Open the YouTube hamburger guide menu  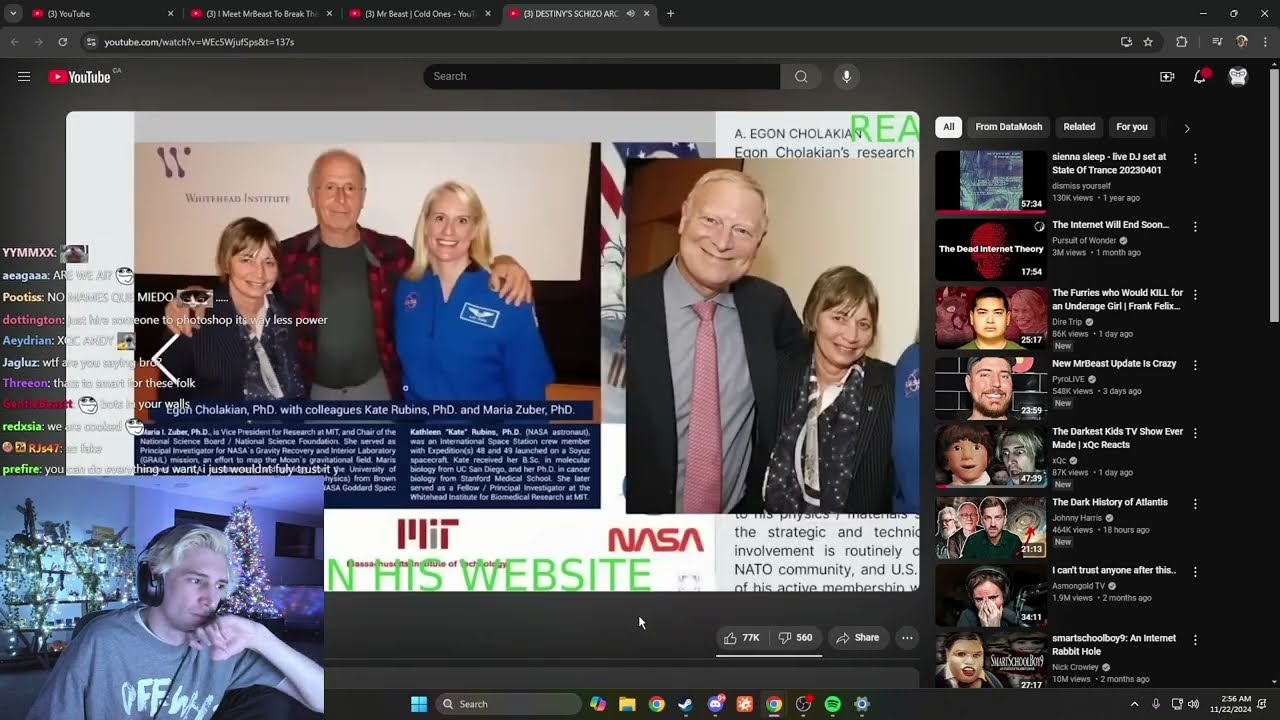point(24,77)
